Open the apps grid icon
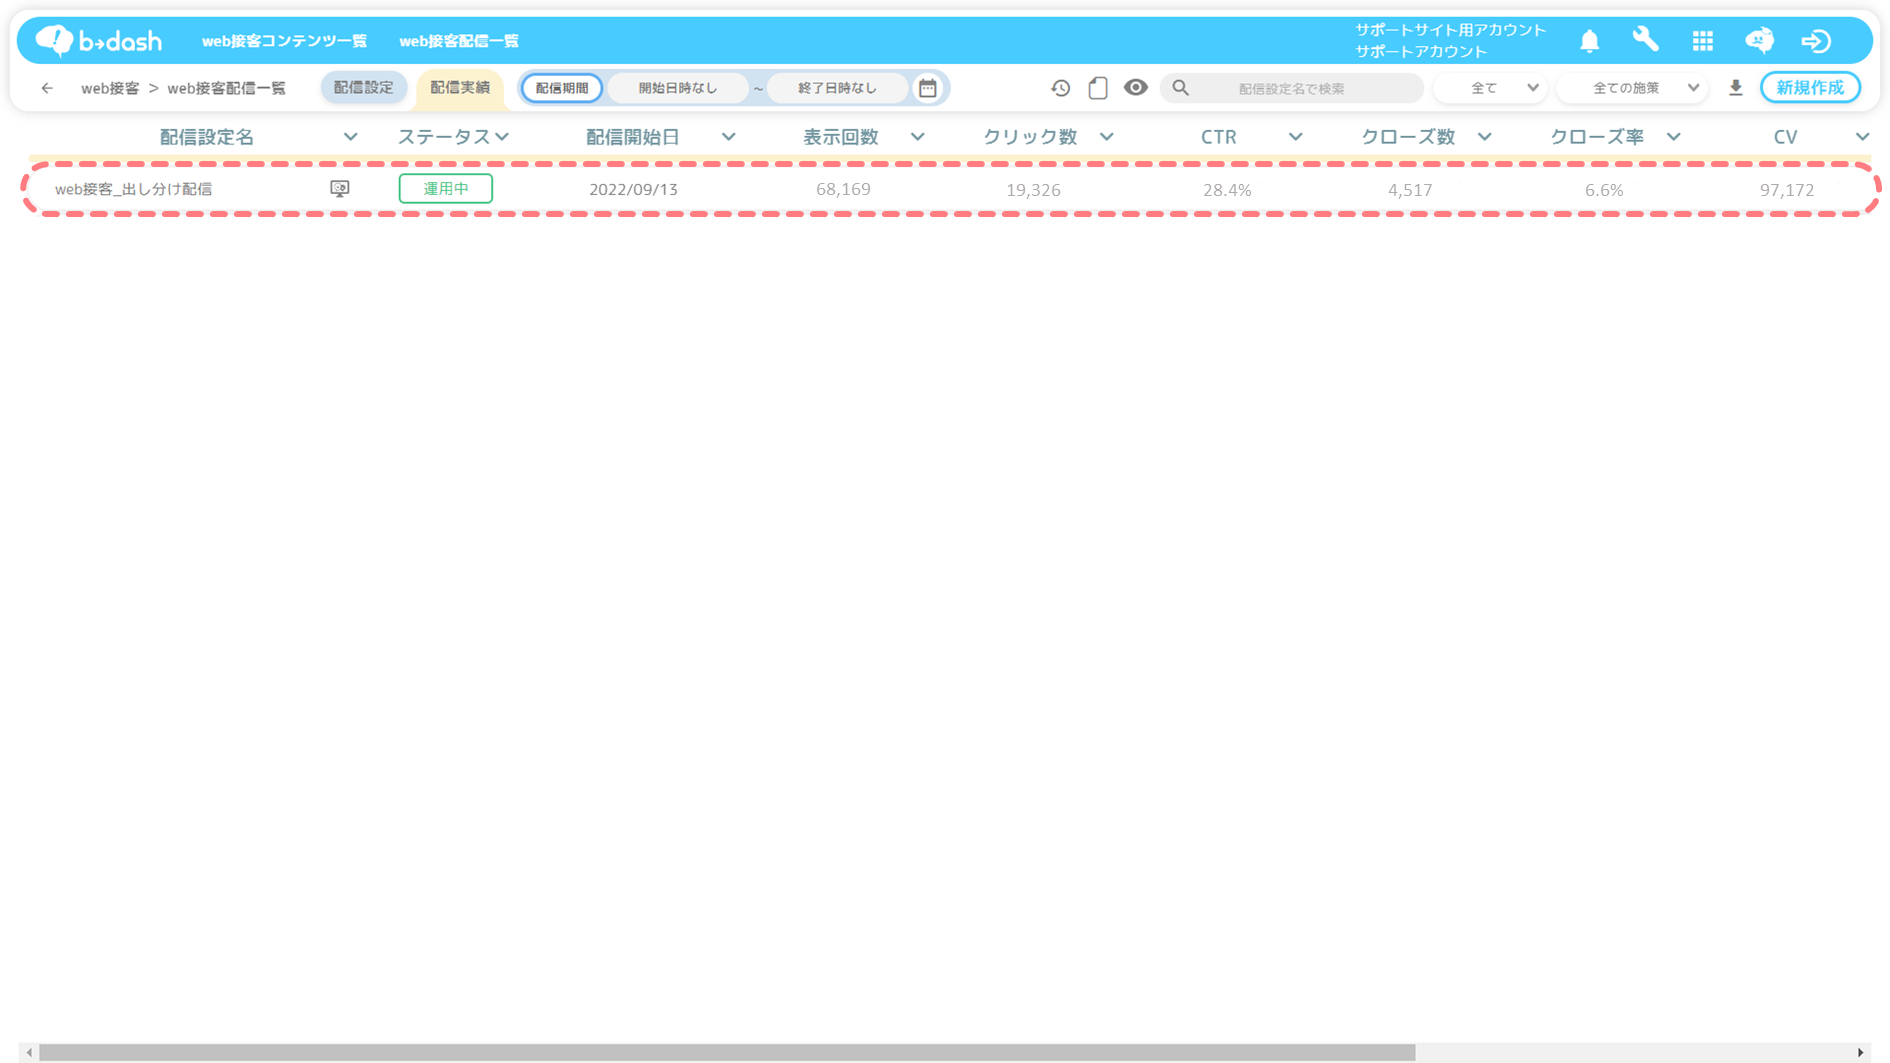 (x=1702, y=40)
